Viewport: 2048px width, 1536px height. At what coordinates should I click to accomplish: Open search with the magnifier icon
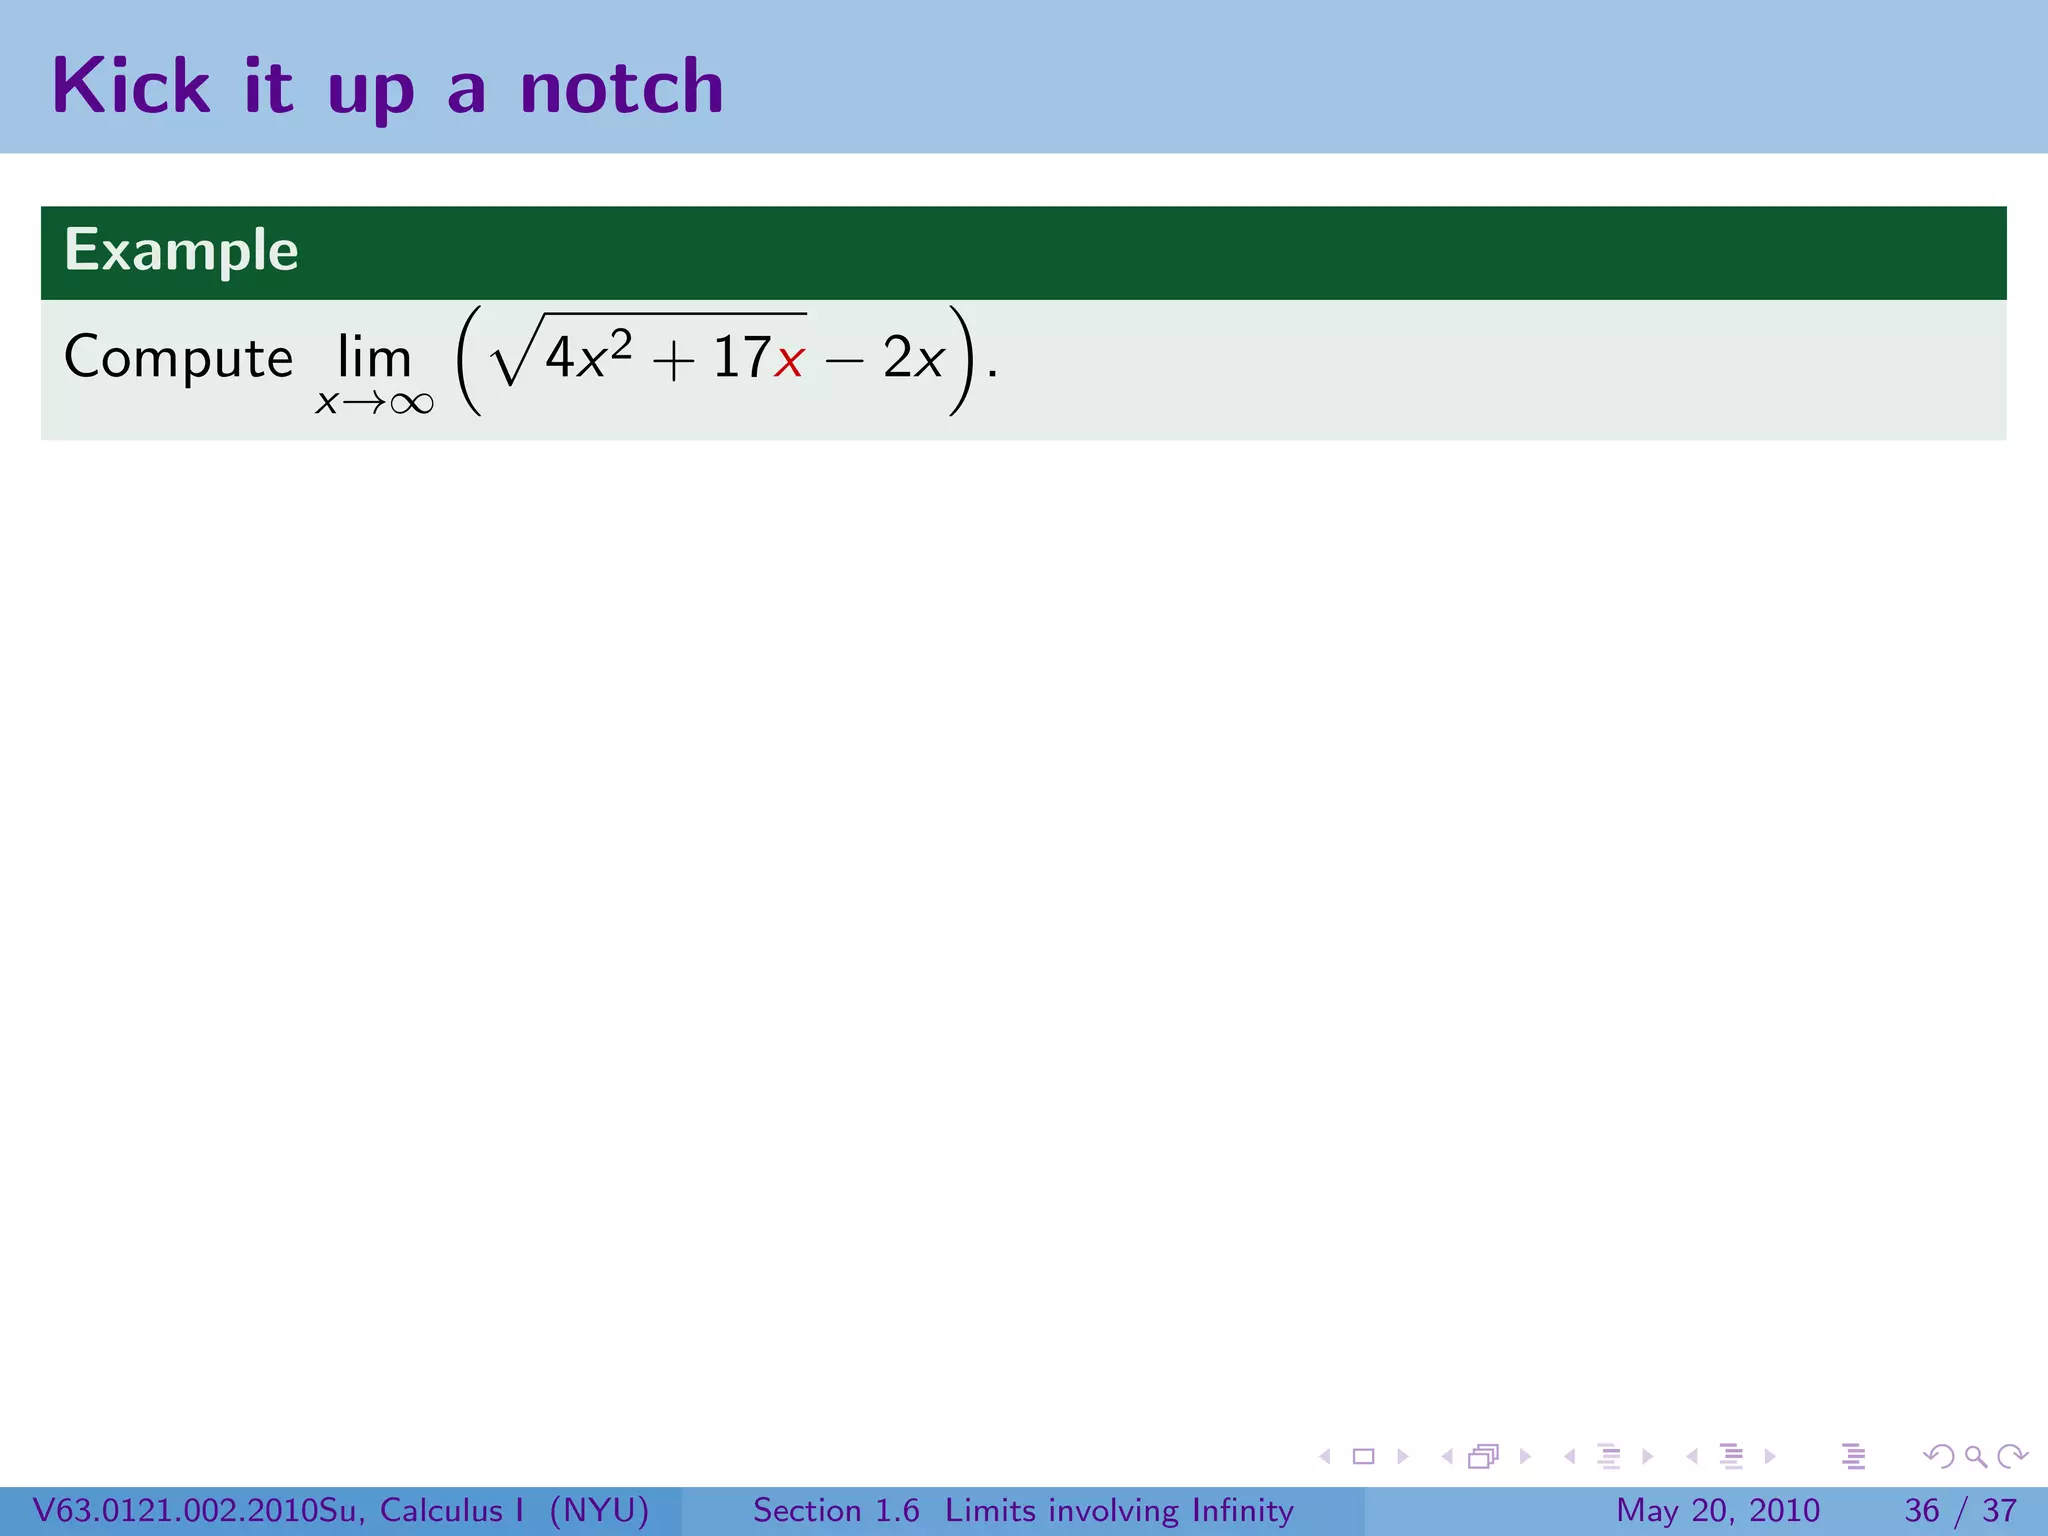[1976, 1457]
